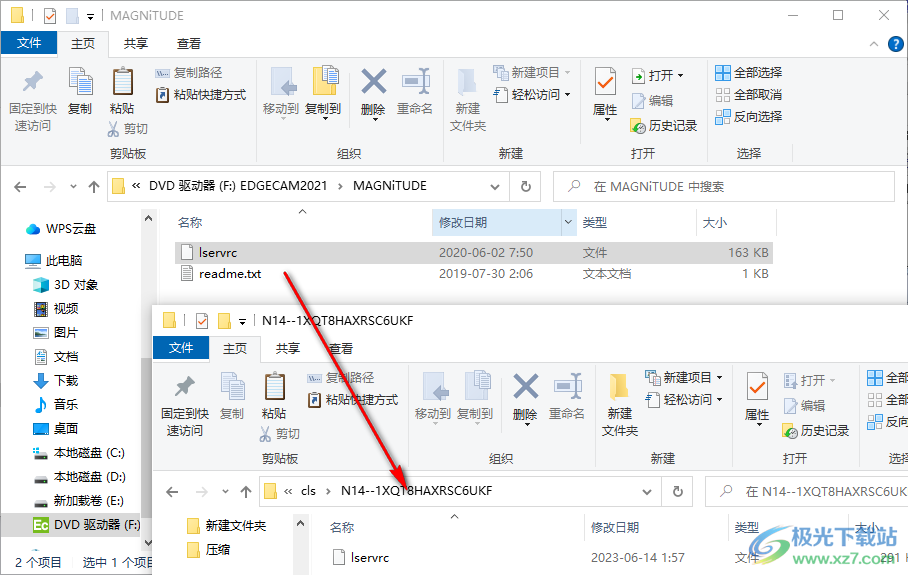Click Pin to Quick Access in MAGNiTUDE window
Viewport: 908px width, 575px height.
click(33, 101)
